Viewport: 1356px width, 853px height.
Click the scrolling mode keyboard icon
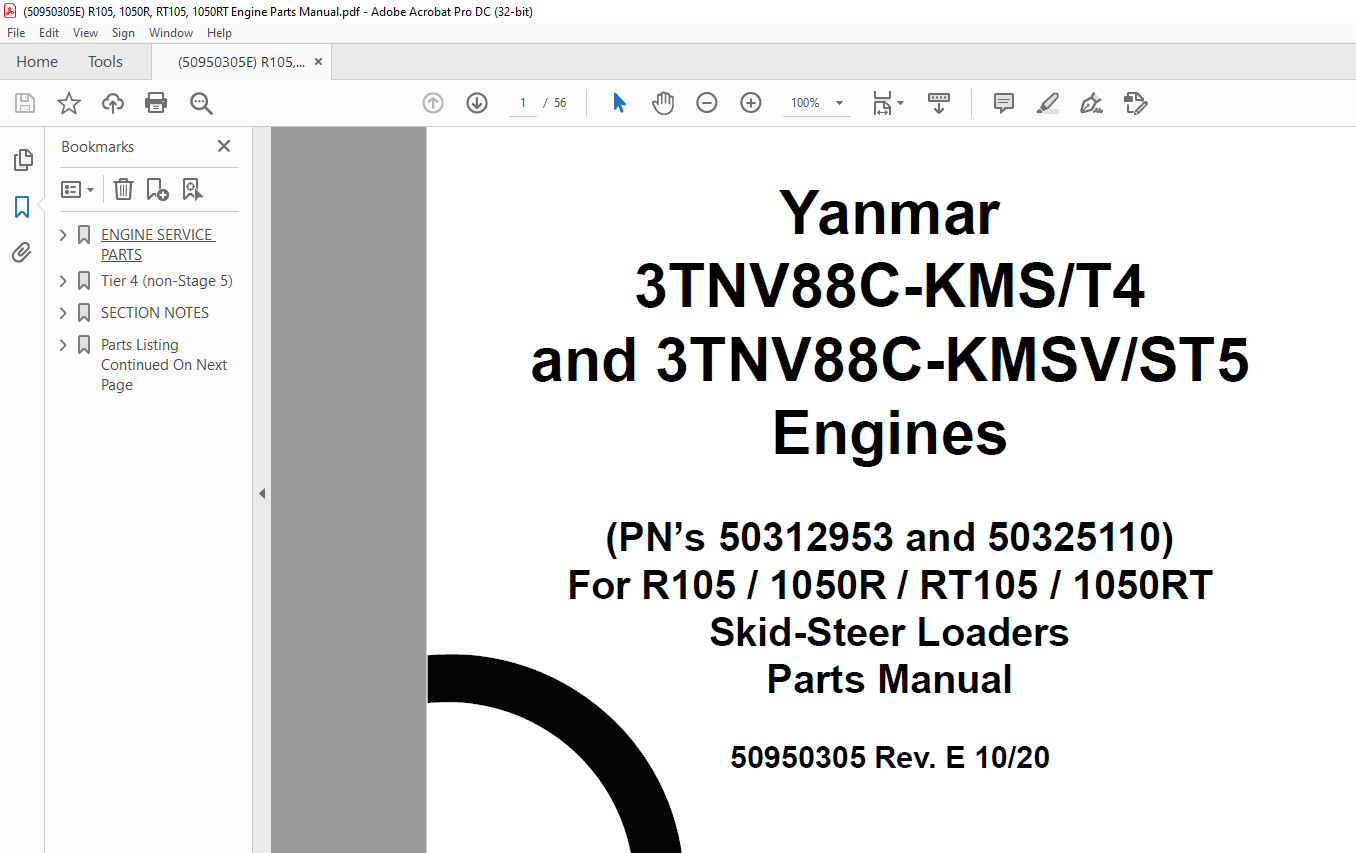coord(939,103)
